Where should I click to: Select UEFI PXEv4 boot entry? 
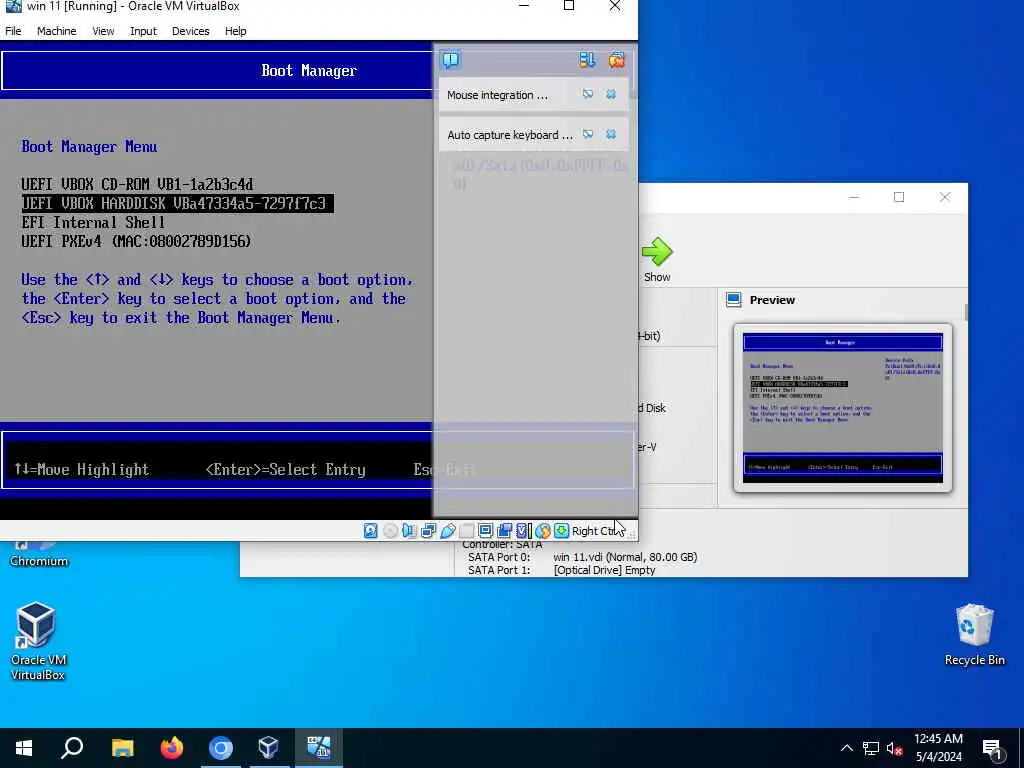coord(136,242)
